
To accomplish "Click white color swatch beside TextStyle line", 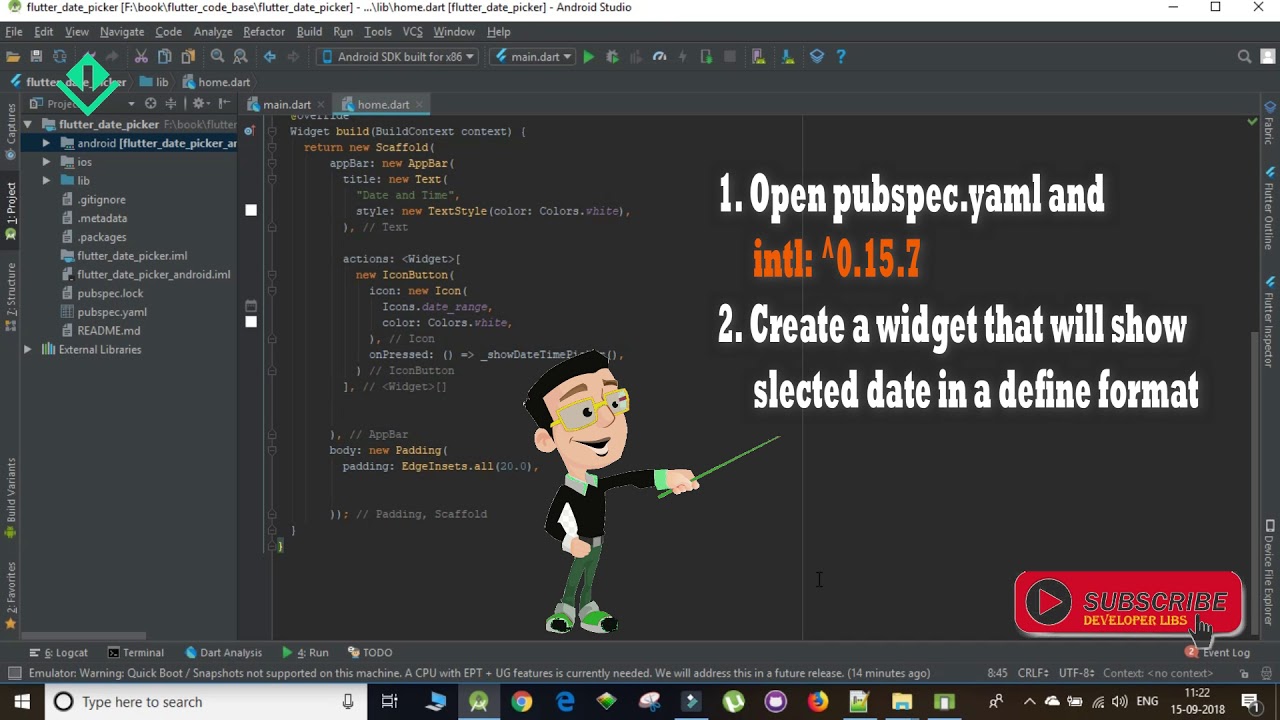I will point(251,210).
